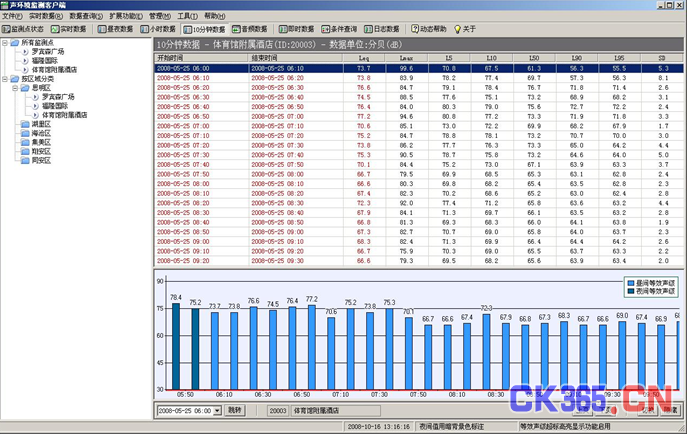The image size is (687, 434).
Task: Click the L50 column header
Action: [x=535, y=58]
